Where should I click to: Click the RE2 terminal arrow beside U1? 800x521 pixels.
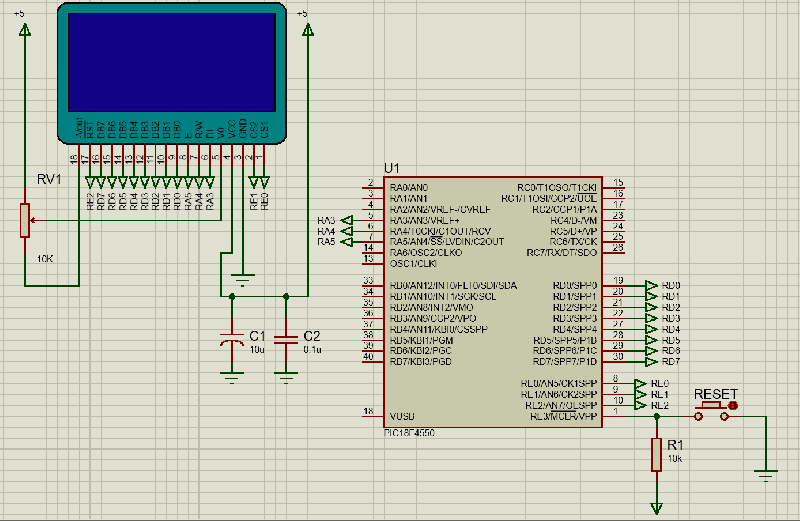tap(641, 405)
